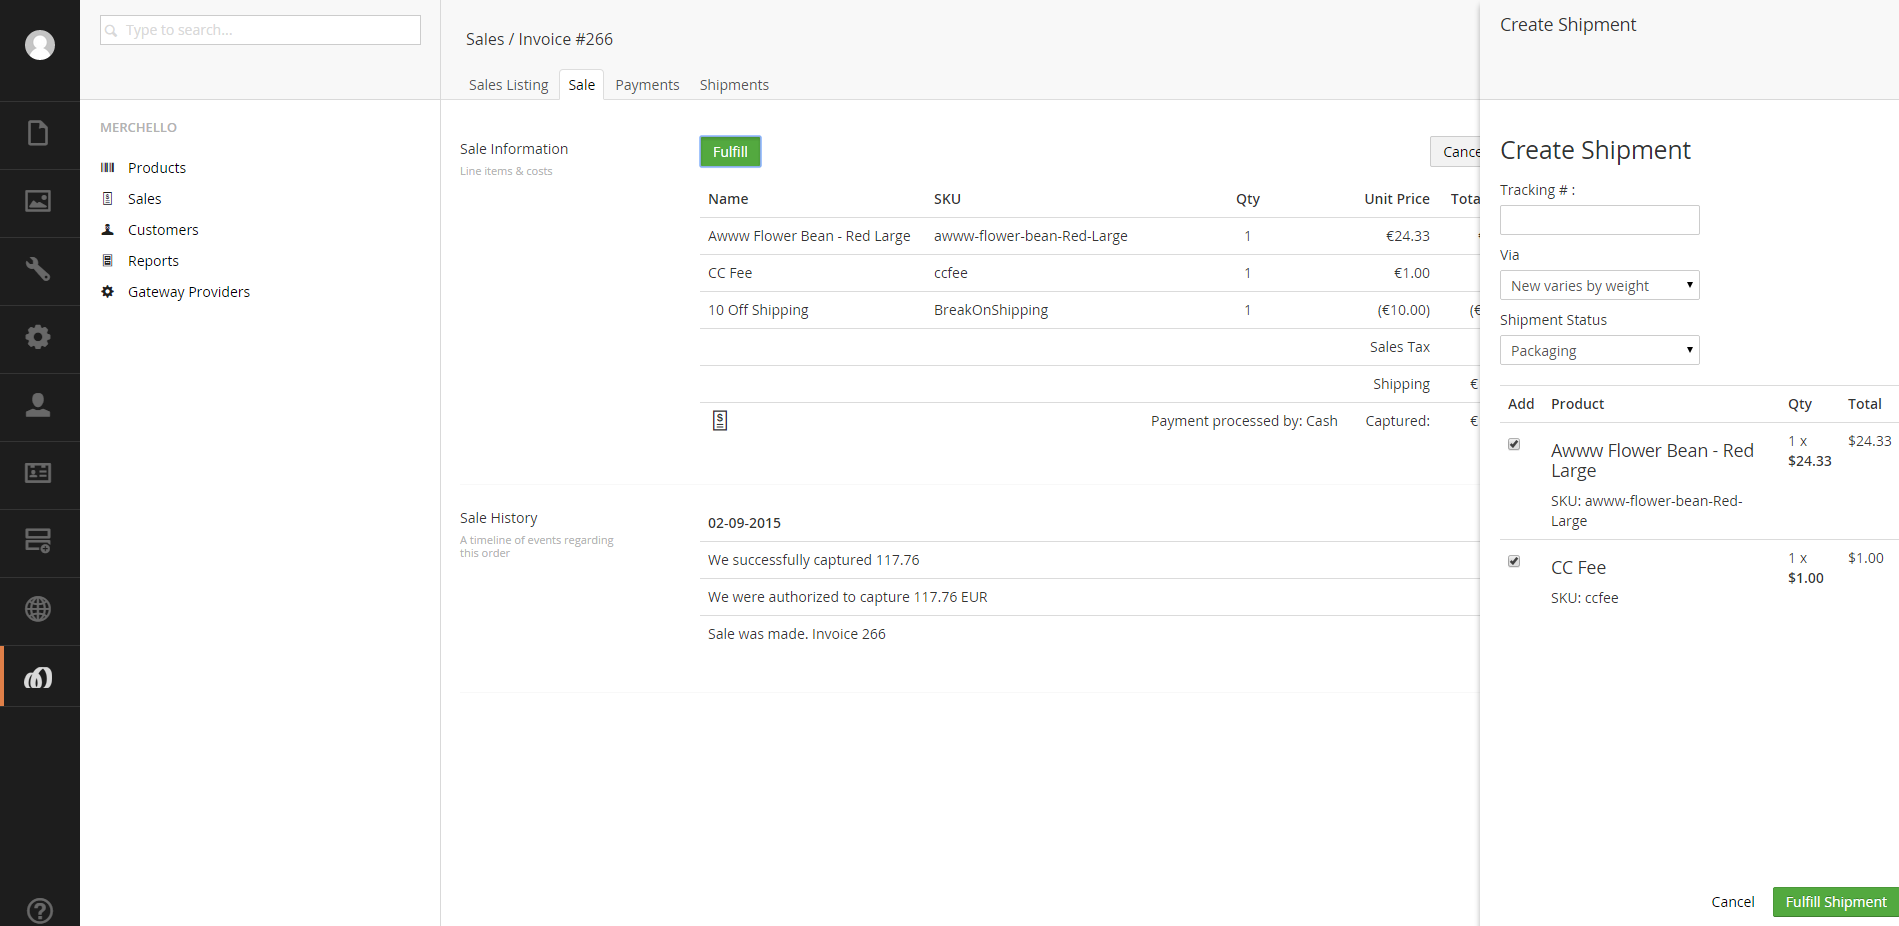The width and height of the screenshot is (1899, 926).
Task: Uncheck the CC Fee product checkbox
Action: pyautogui.click(x=1514, y=561)
